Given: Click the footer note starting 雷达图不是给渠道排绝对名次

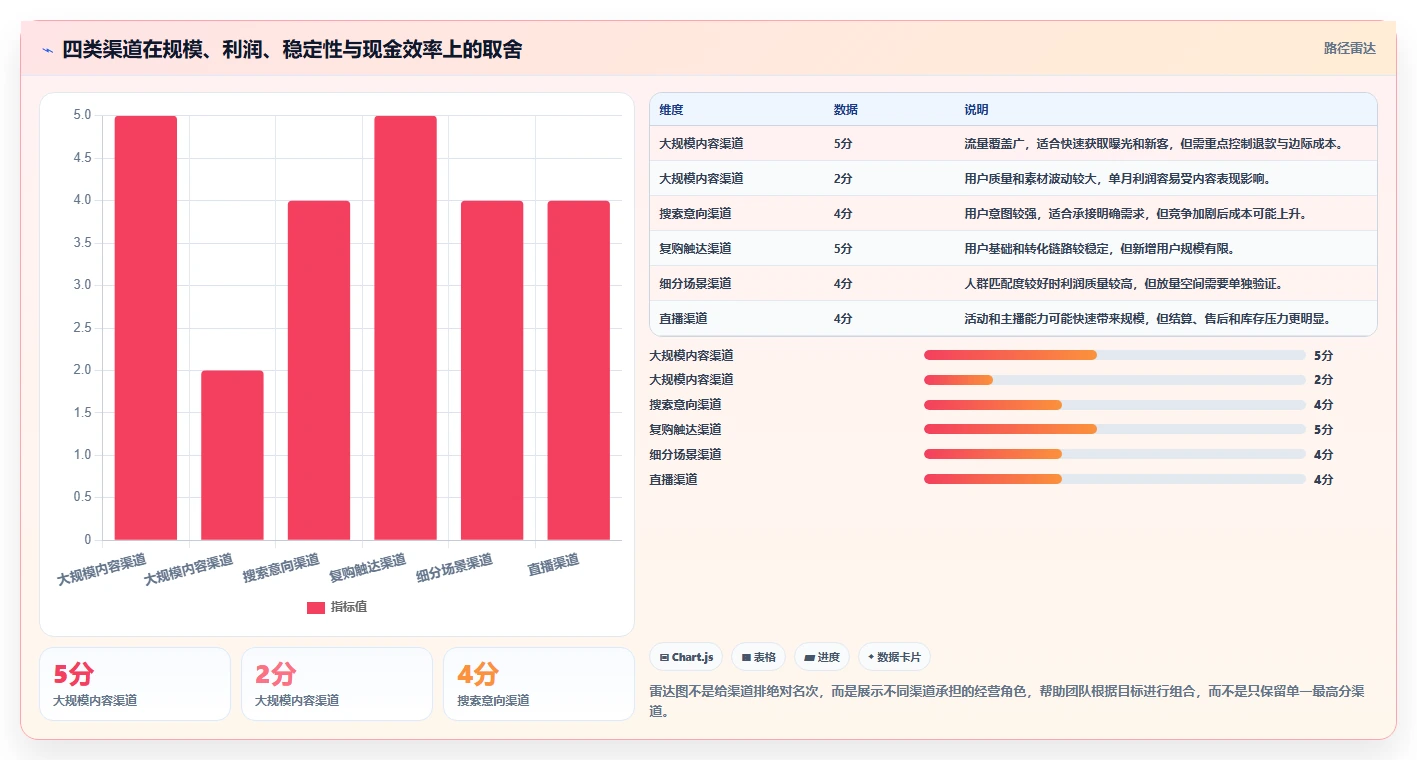Looking at the screenshot, I should click(x=1007, y=701).
